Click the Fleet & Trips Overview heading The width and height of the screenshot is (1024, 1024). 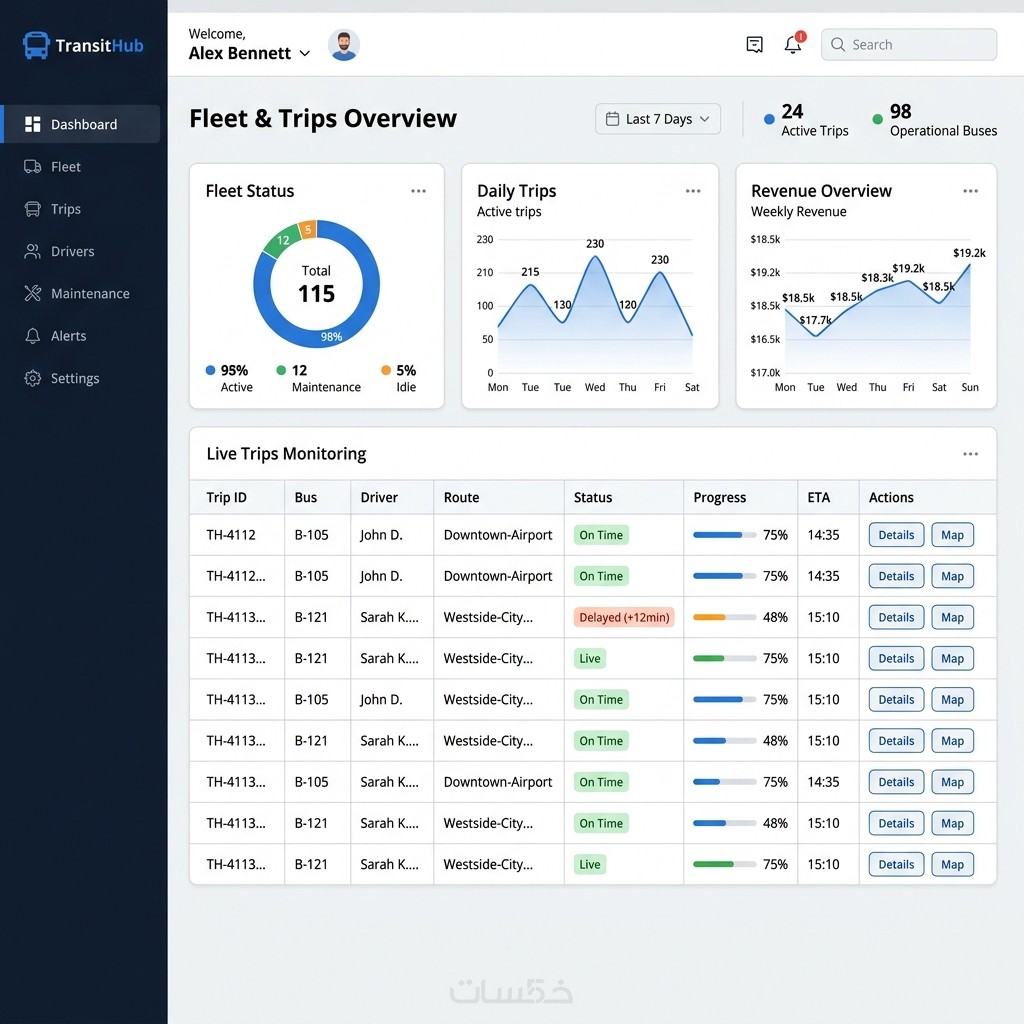tap(323, 119)
